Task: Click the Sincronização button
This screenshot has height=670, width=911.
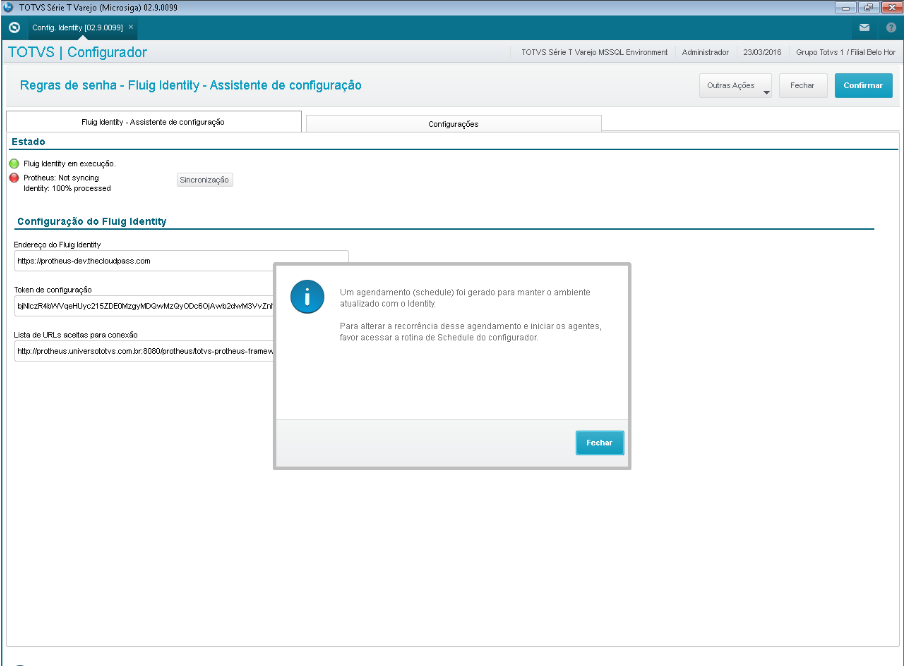Action: [x=205, y=180]
